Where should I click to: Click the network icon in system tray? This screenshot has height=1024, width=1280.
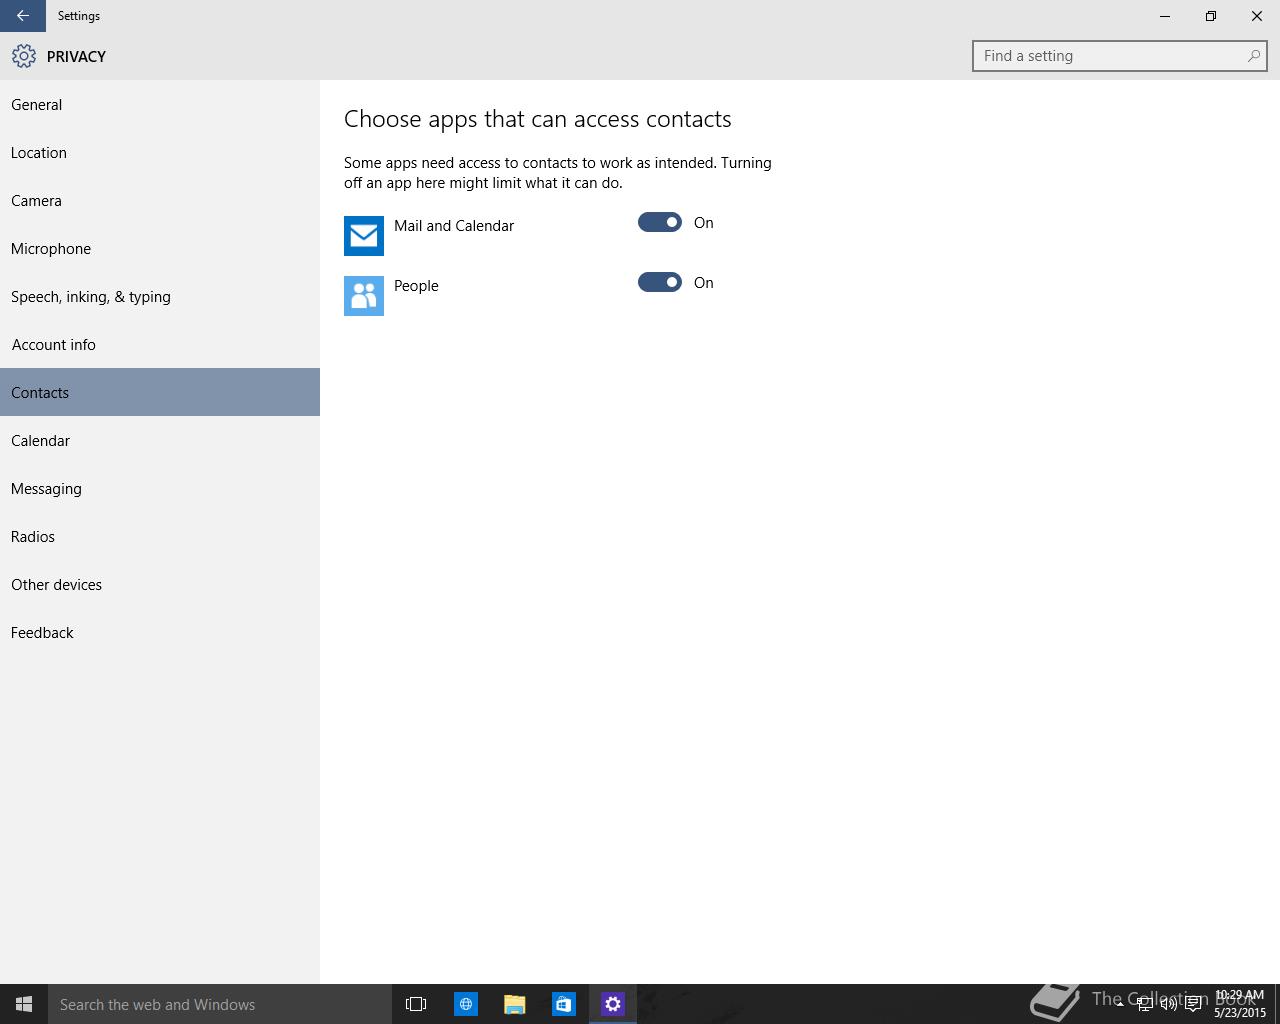coord(1145,1004)
